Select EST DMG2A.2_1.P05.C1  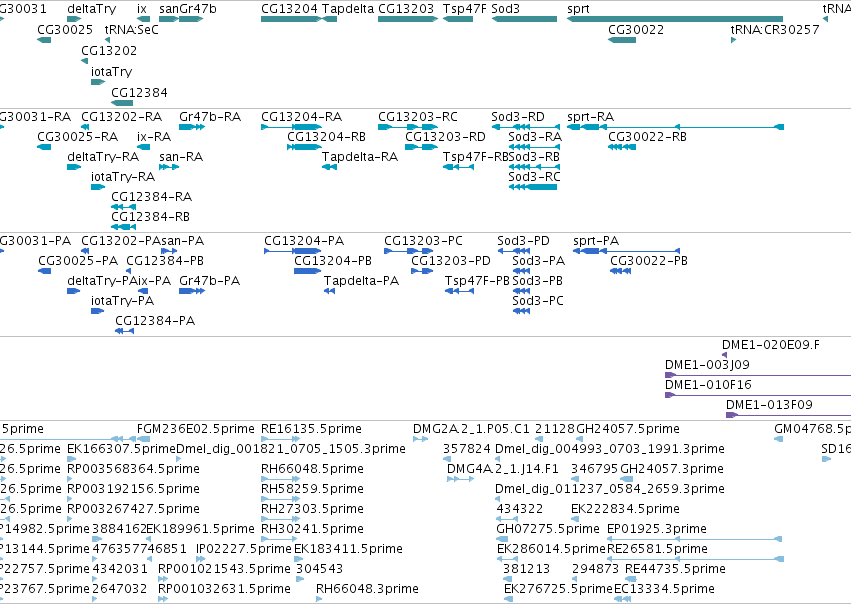(471, 429)
